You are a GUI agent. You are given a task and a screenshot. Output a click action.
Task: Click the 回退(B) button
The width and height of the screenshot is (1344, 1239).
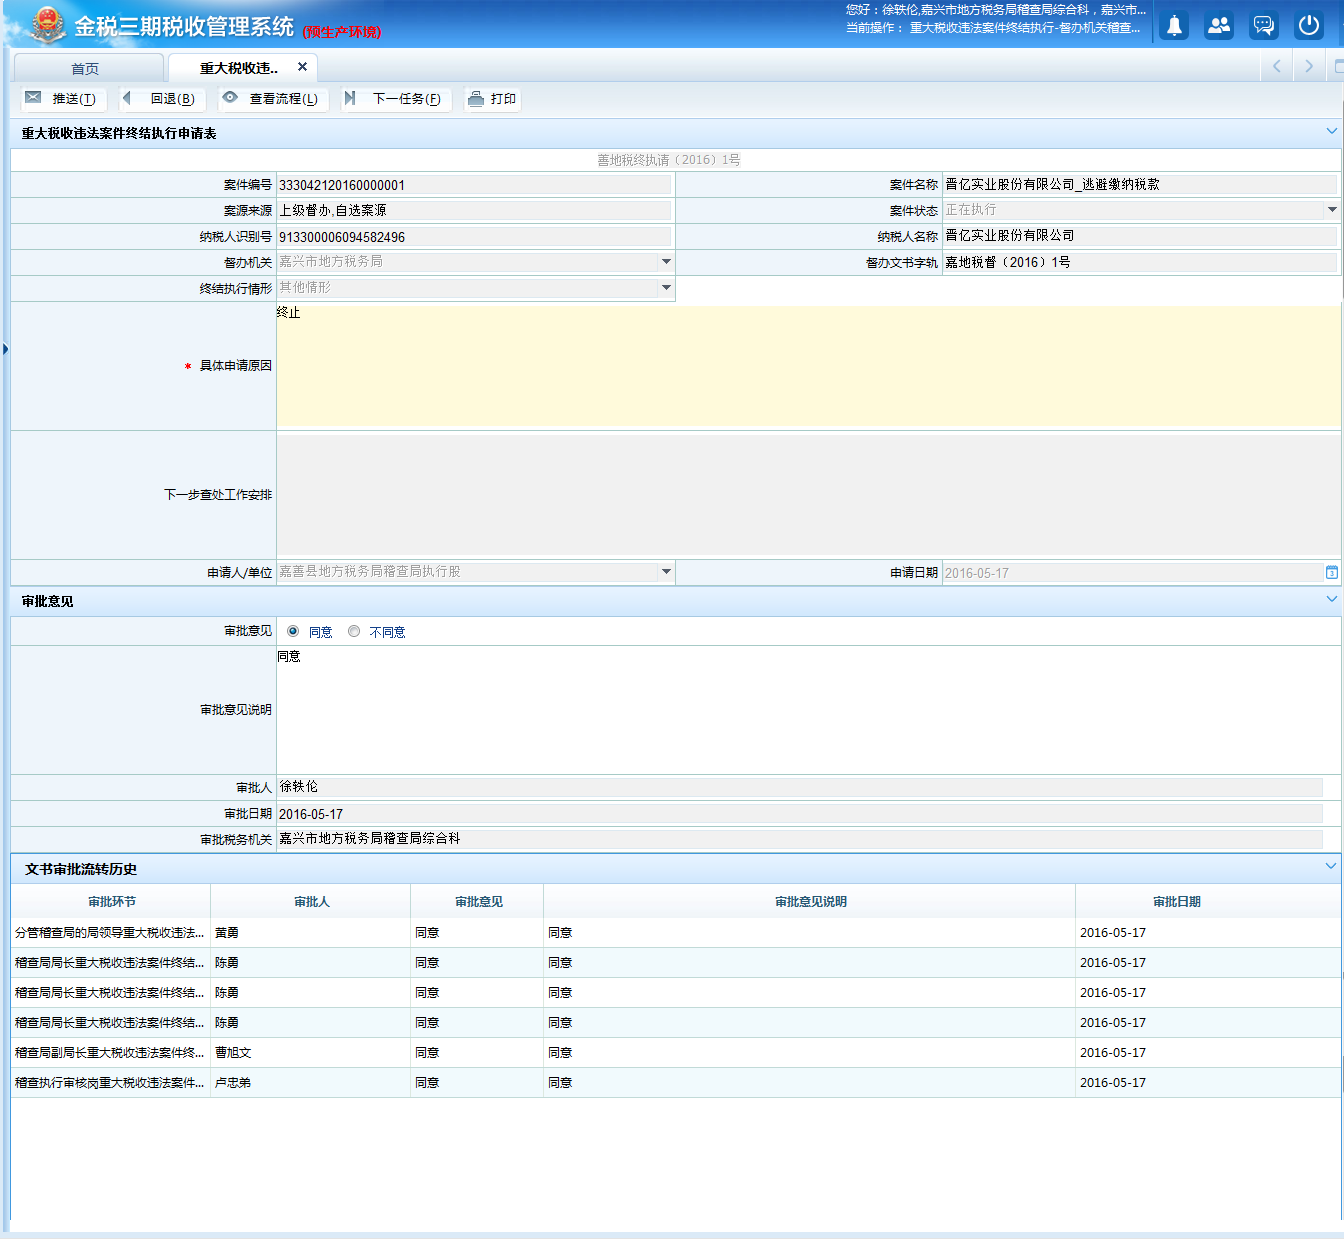(160, 99)
